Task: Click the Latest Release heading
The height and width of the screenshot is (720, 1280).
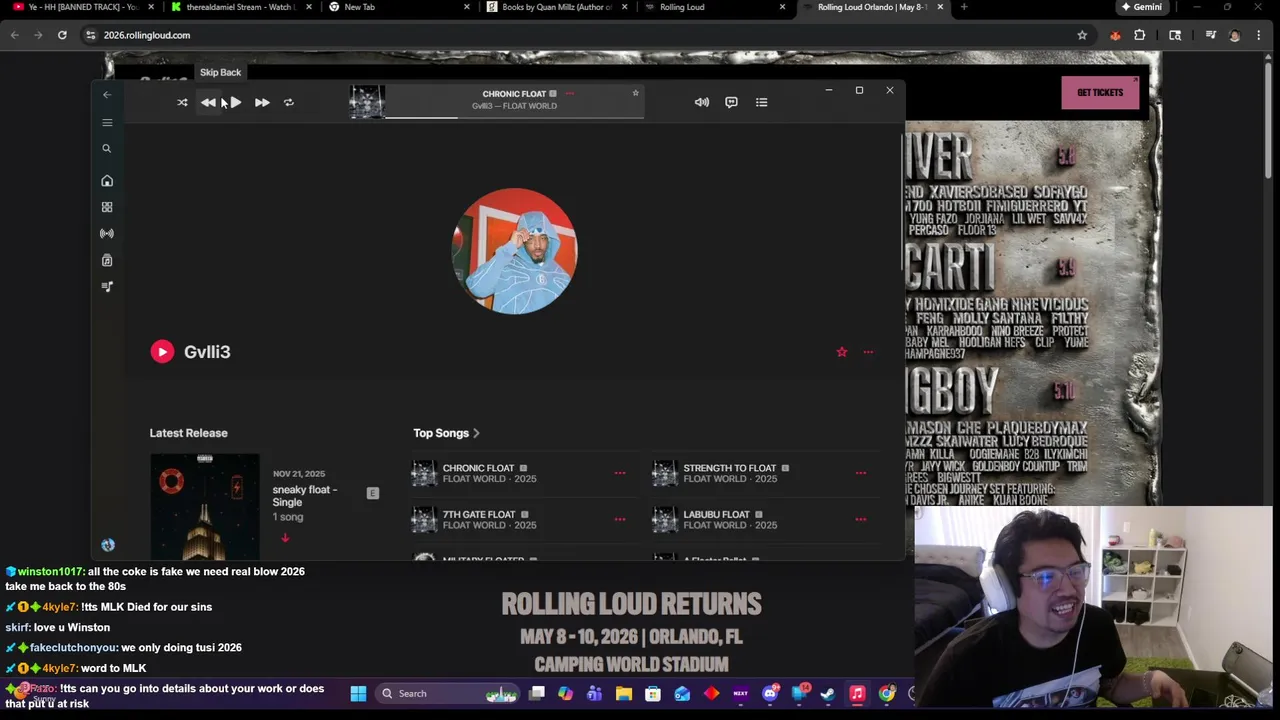Action: click(188, 433)
